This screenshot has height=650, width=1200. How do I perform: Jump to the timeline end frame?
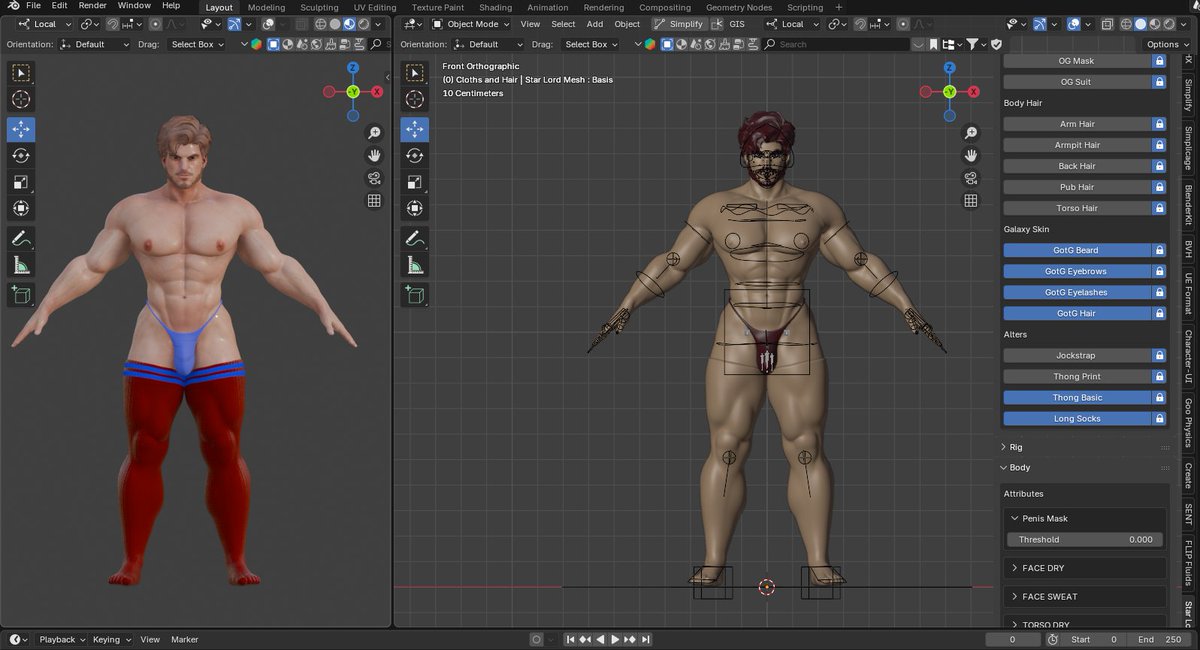tap(646, 639)
